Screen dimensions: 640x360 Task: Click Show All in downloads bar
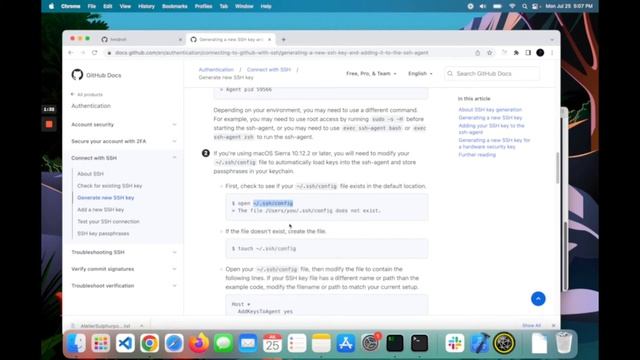tap(531, 326)
